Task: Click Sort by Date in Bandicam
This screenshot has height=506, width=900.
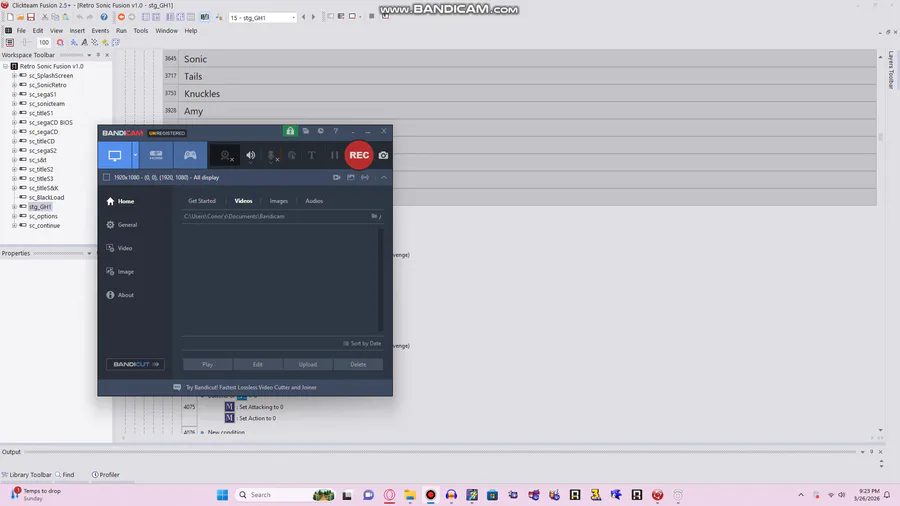Action: [362, 344]
